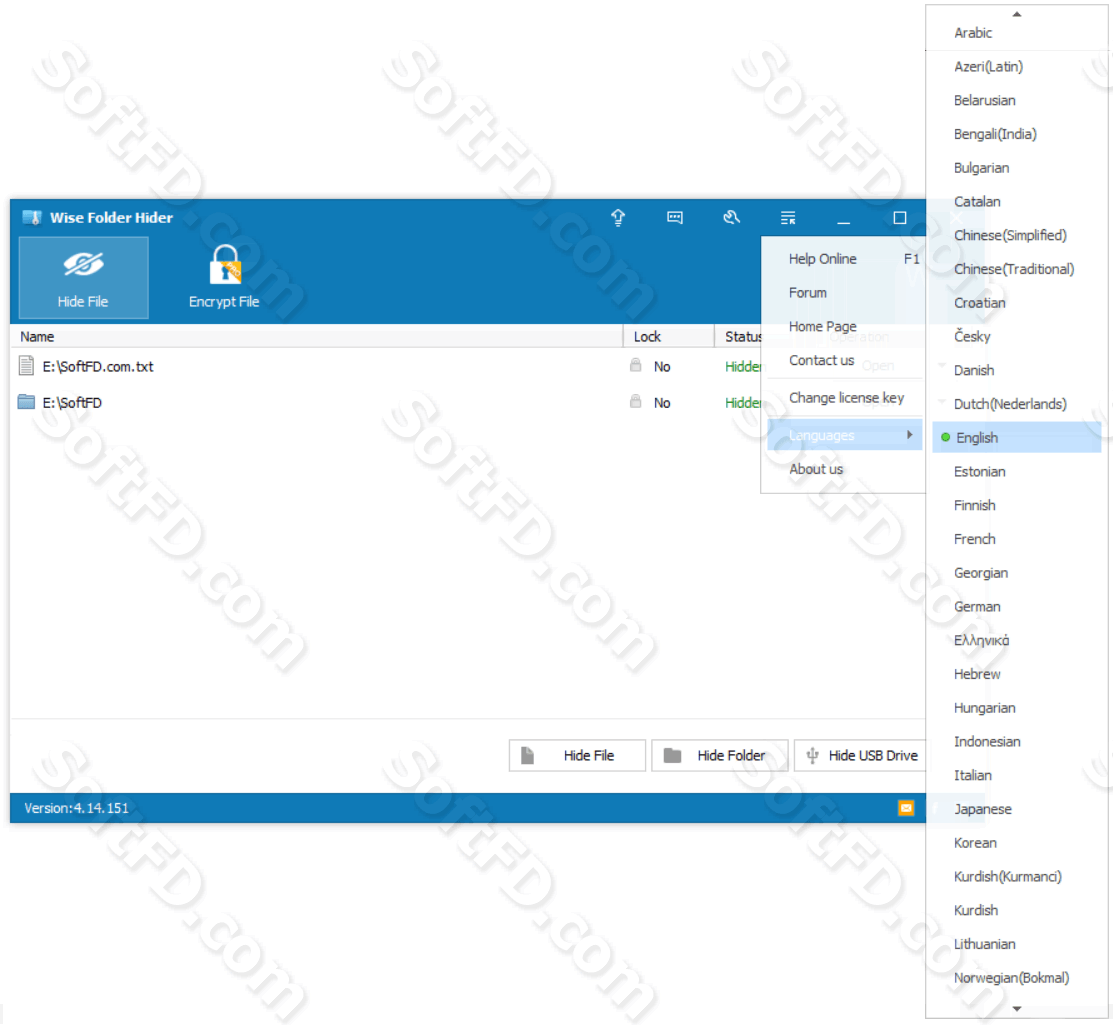Click the Wise Folder Hider app logo
1113x1025 pixels.
(x=31, y=217)
